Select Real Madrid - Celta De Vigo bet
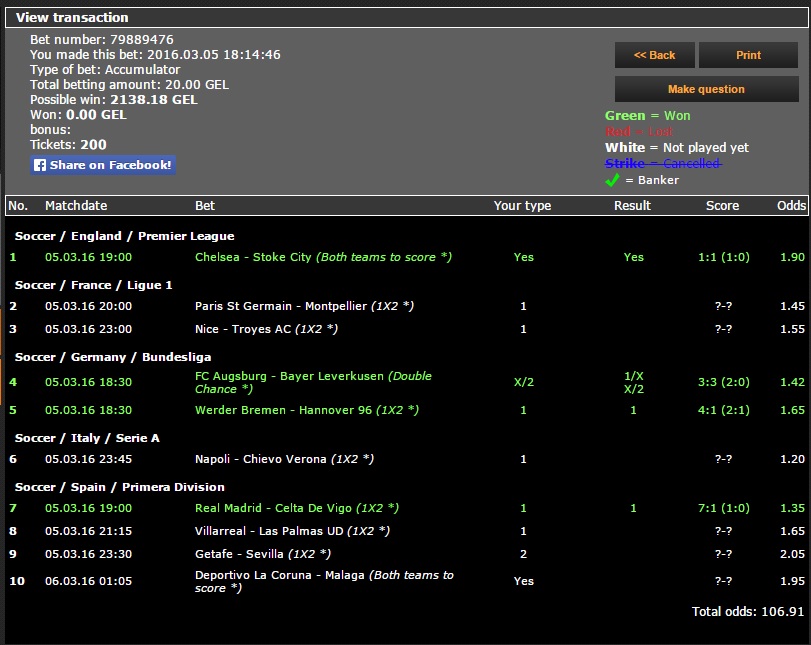 point(297,508)
